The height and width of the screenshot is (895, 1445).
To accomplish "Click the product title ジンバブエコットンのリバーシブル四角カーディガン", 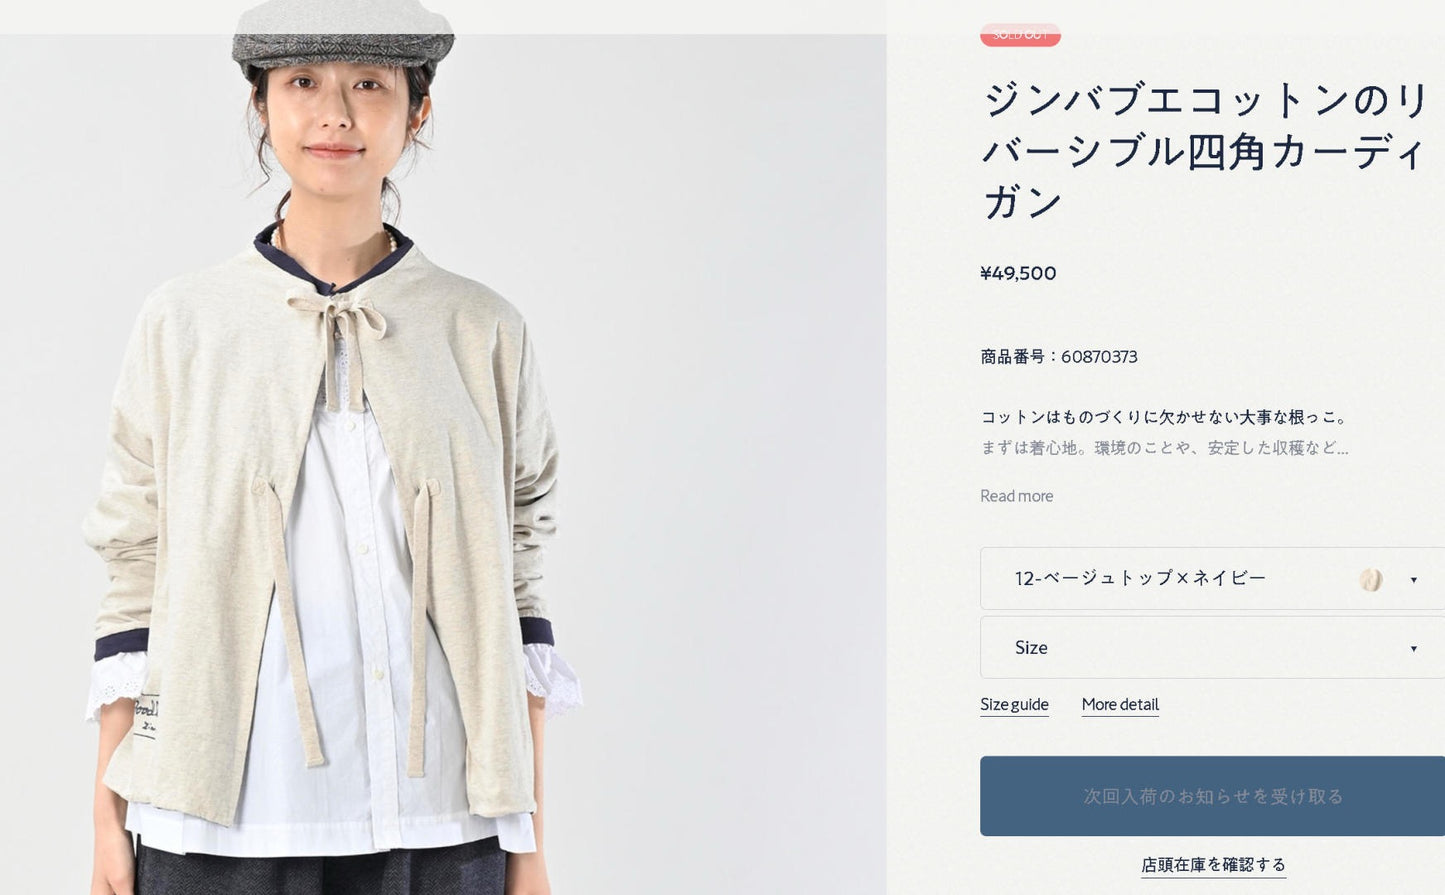I will (x=1206, y=151).
